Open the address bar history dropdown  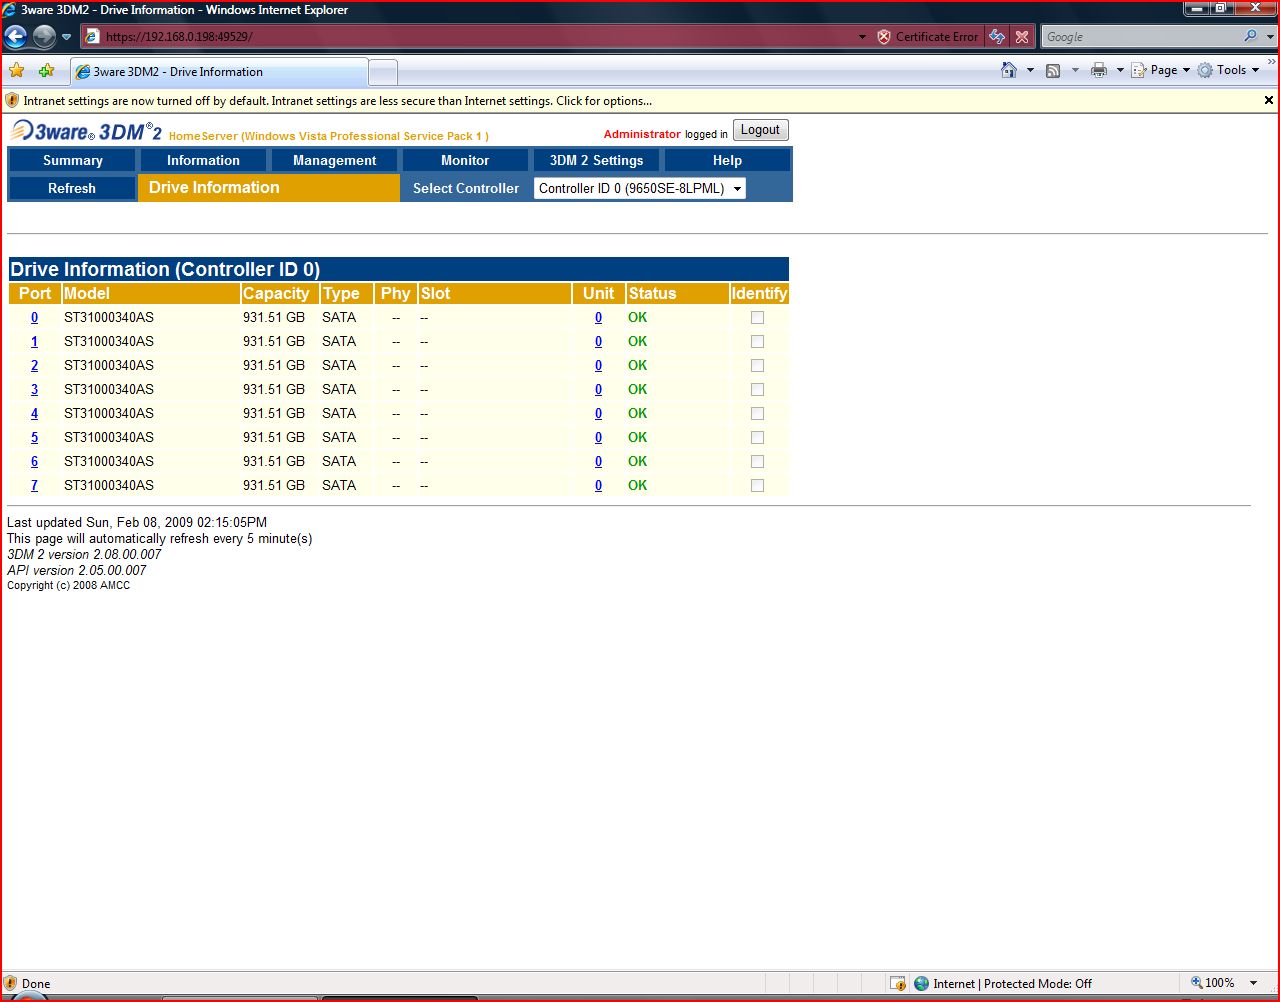pos(862,37)
